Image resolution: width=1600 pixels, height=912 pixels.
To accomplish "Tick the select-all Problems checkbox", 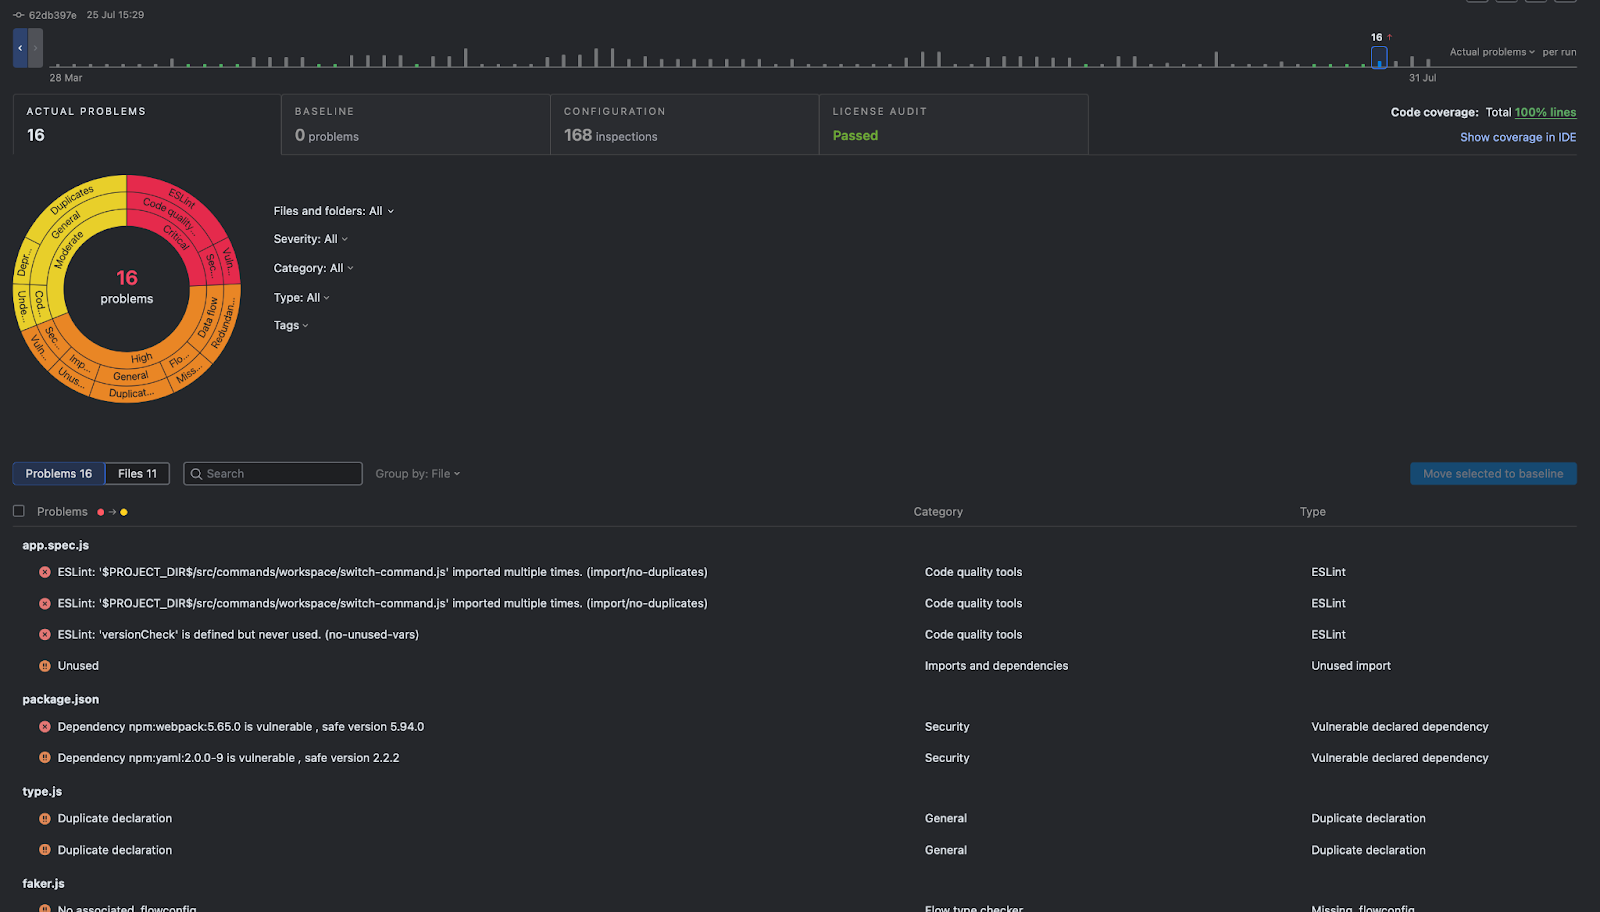I will tap(19, 511).
